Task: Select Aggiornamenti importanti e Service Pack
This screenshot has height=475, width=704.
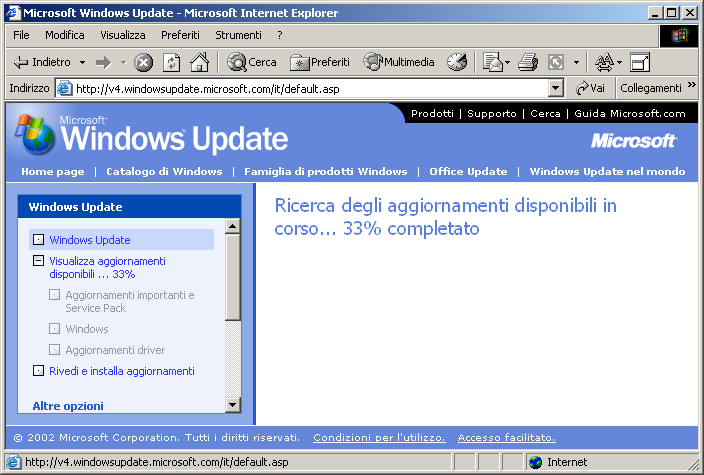Action: coord(130,302)
